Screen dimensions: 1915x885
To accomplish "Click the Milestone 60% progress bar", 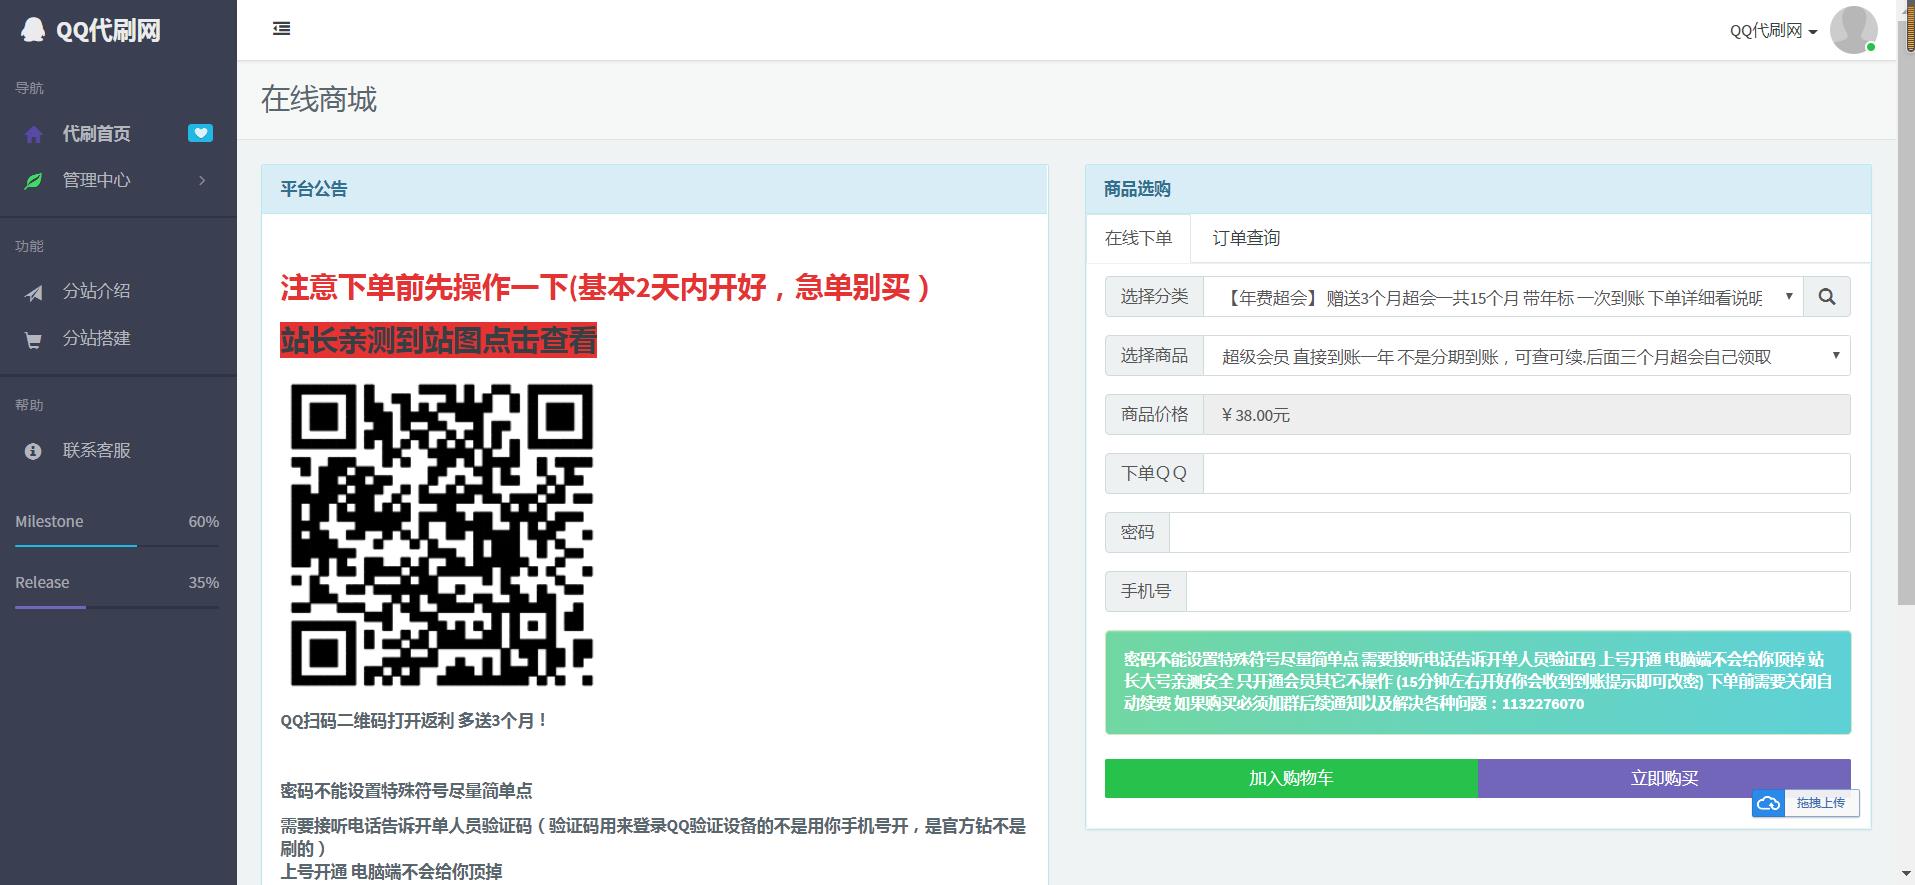I will click(117, 545).
